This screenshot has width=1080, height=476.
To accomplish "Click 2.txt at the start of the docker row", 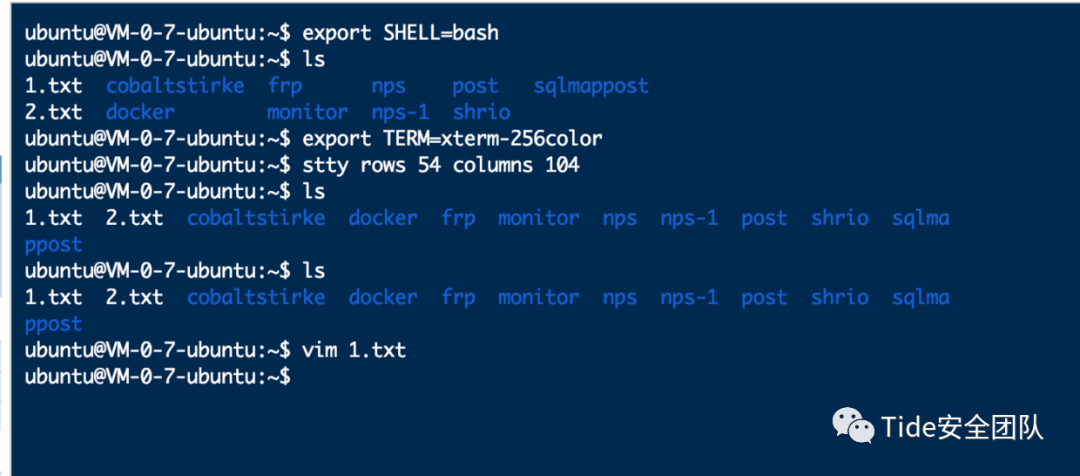I will coord(54,112).
